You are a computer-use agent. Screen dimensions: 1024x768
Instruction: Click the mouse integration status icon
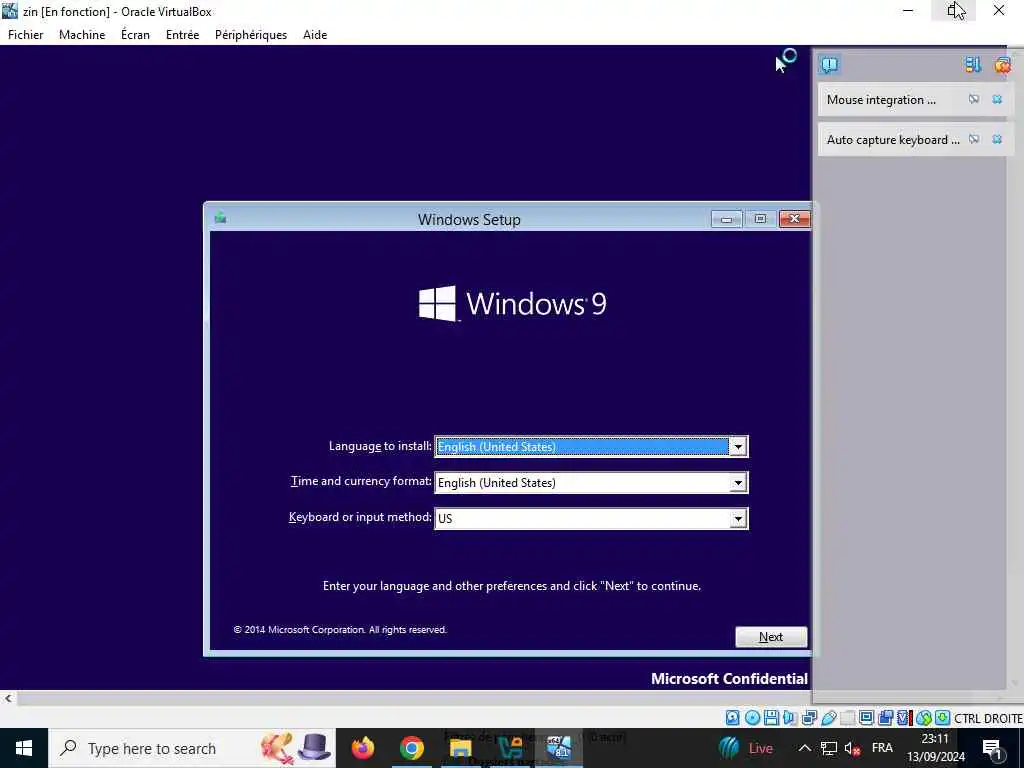click(x=924, y=718)
